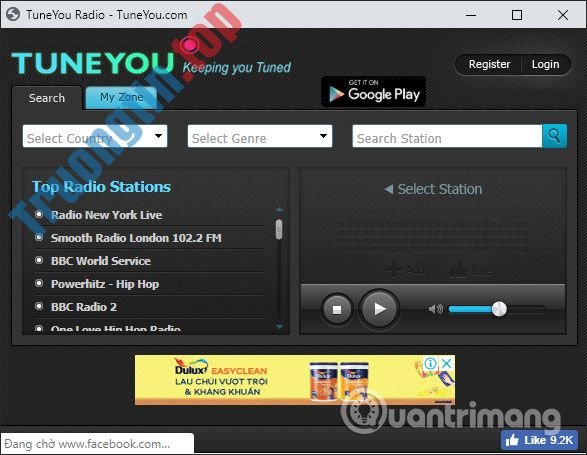587x455 pixels.
Task: Click station list scroll down arrow
Action: 279,327
